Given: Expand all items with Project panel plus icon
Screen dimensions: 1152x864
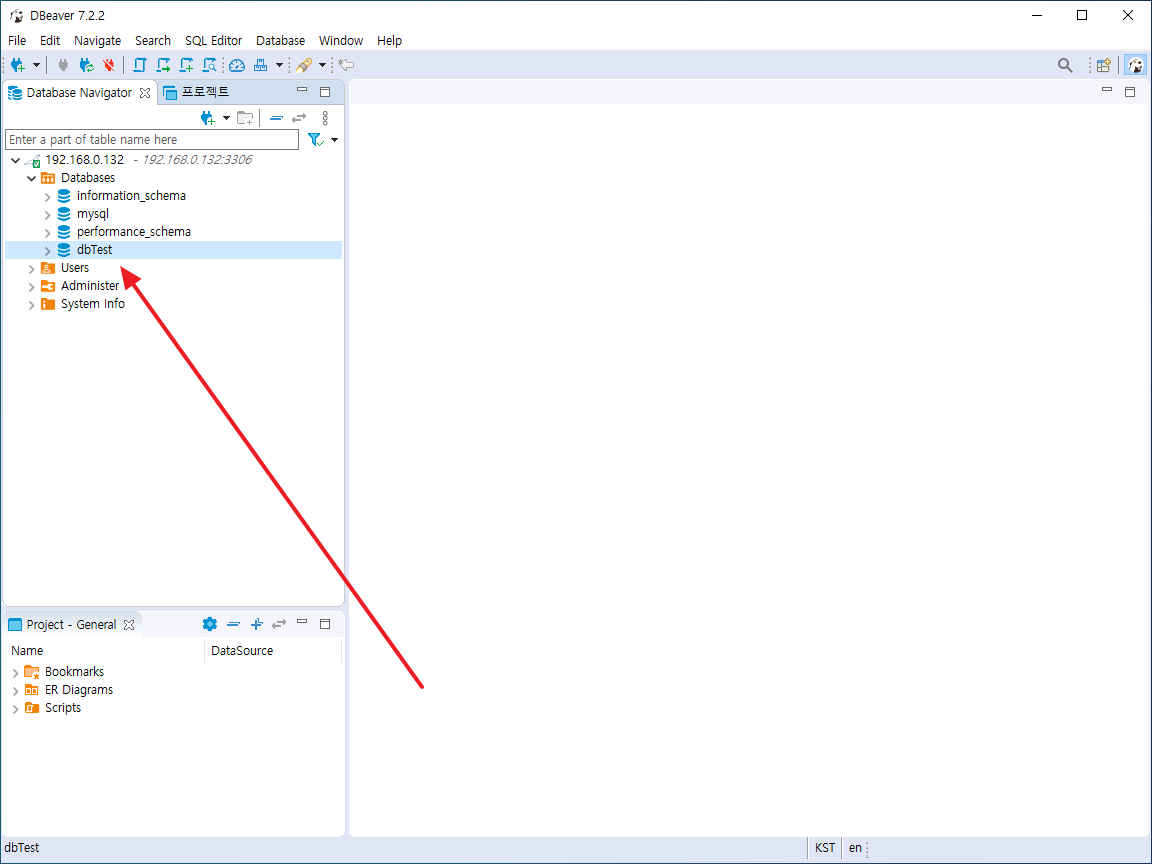Looking at the screenshot, I should click(x=256, y=624).
